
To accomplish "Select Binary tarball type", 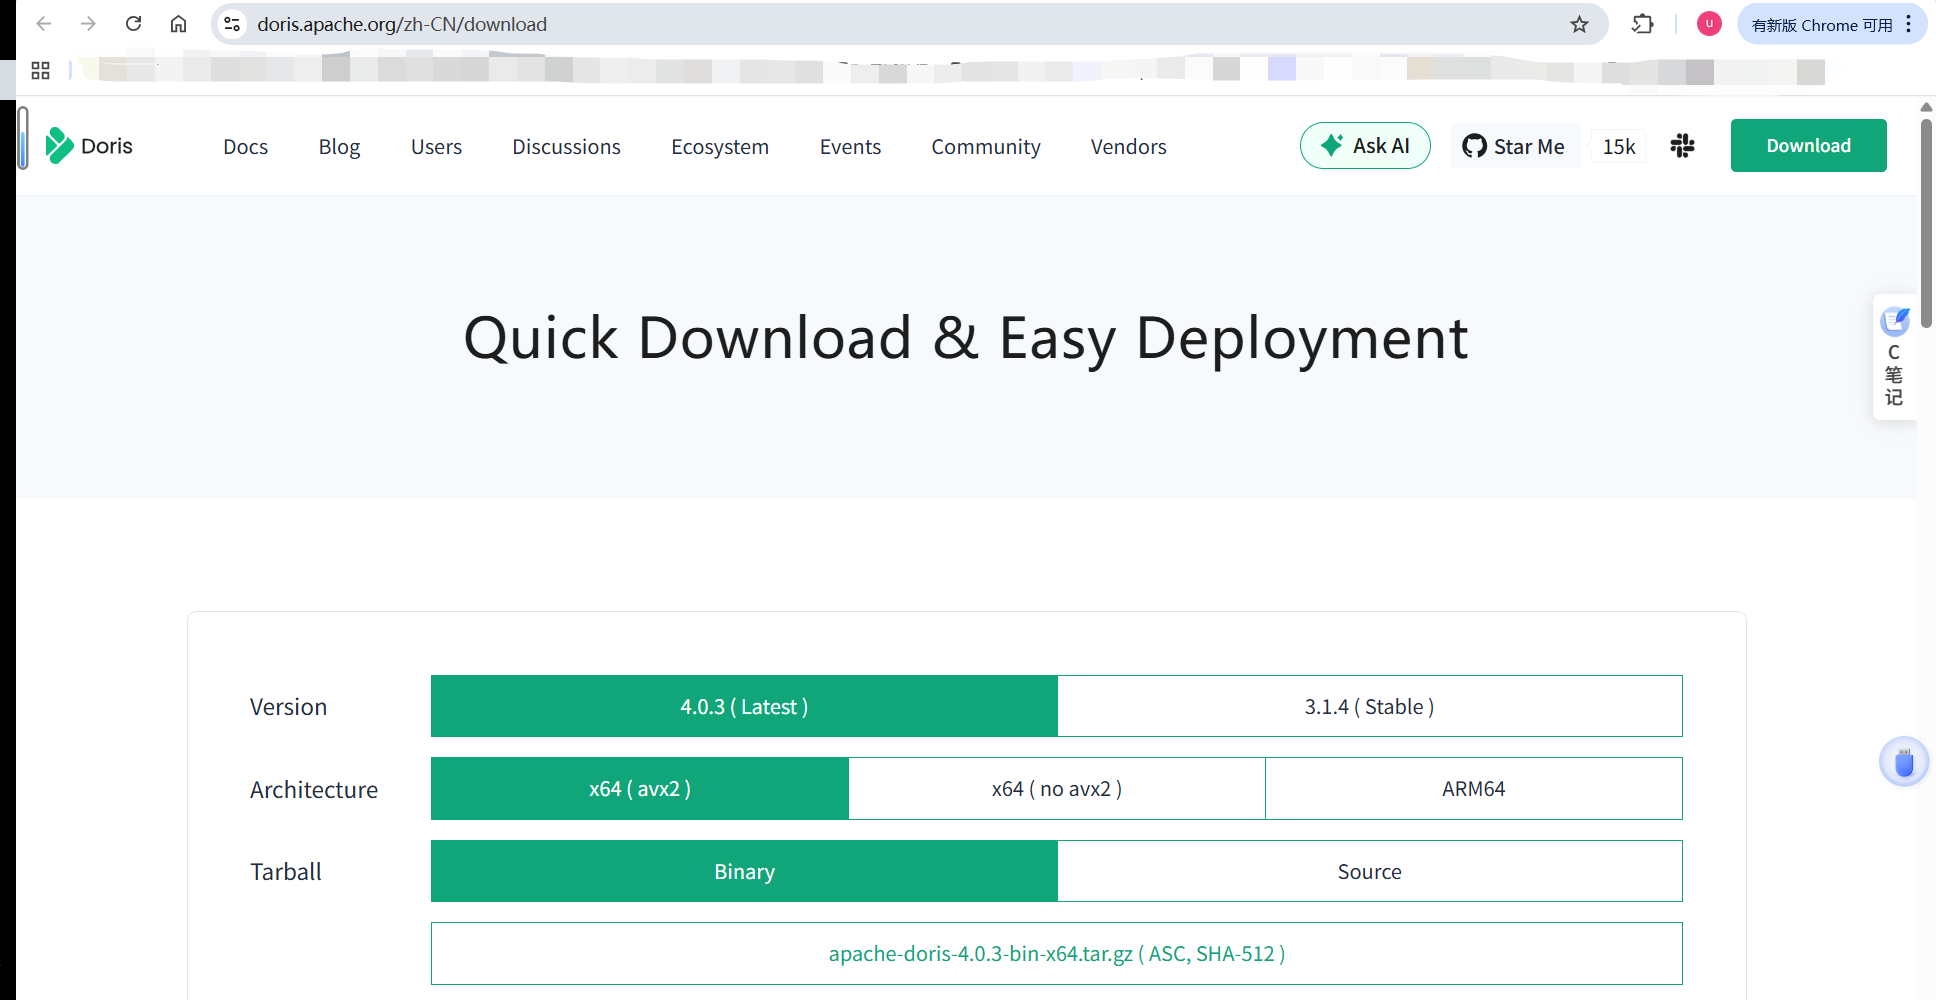I will click(744, 871).
